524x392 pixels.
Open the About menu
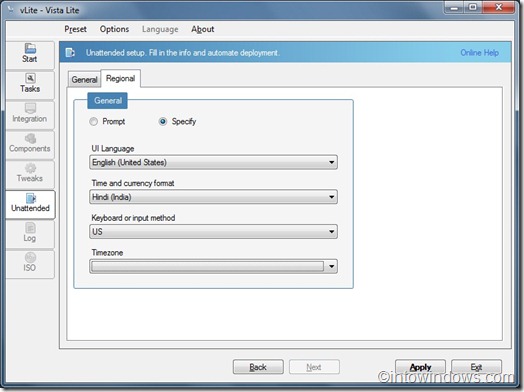coord(203,29)
